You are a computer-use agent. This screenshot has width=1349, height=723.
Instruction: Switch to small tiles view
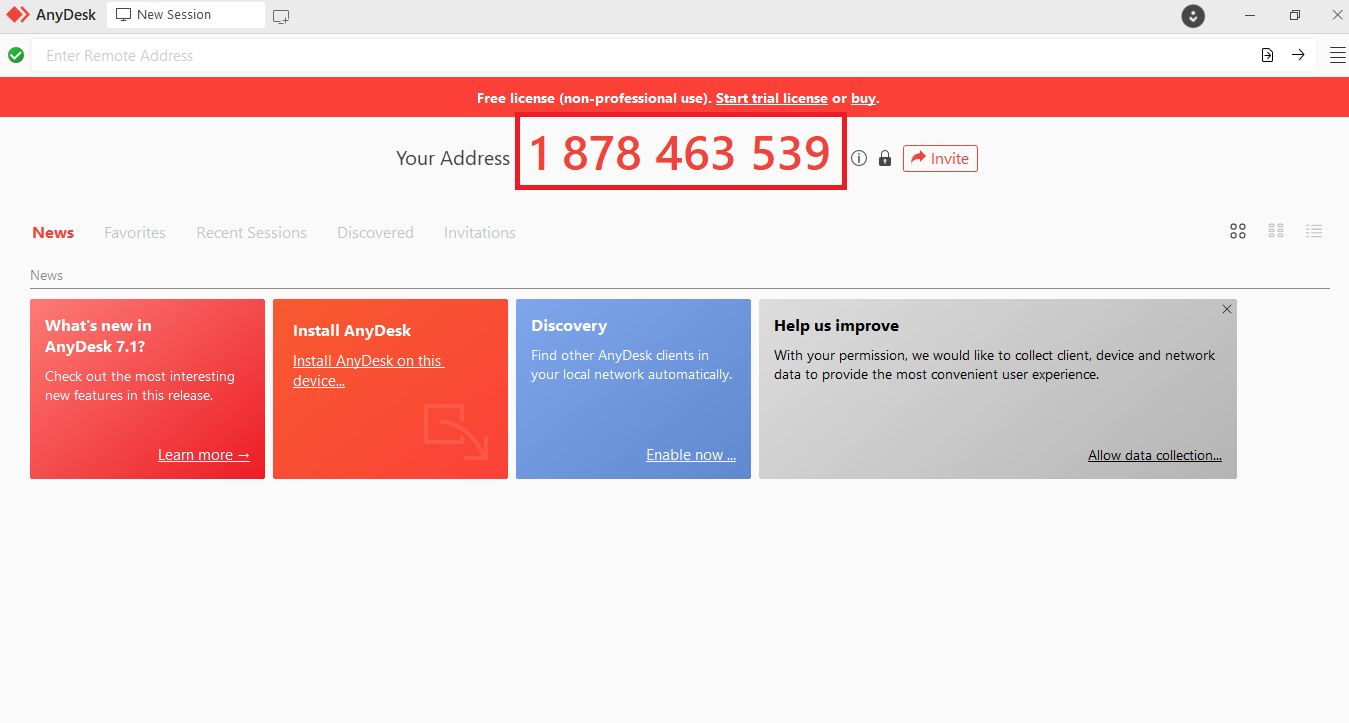(x=1276, y=231)
